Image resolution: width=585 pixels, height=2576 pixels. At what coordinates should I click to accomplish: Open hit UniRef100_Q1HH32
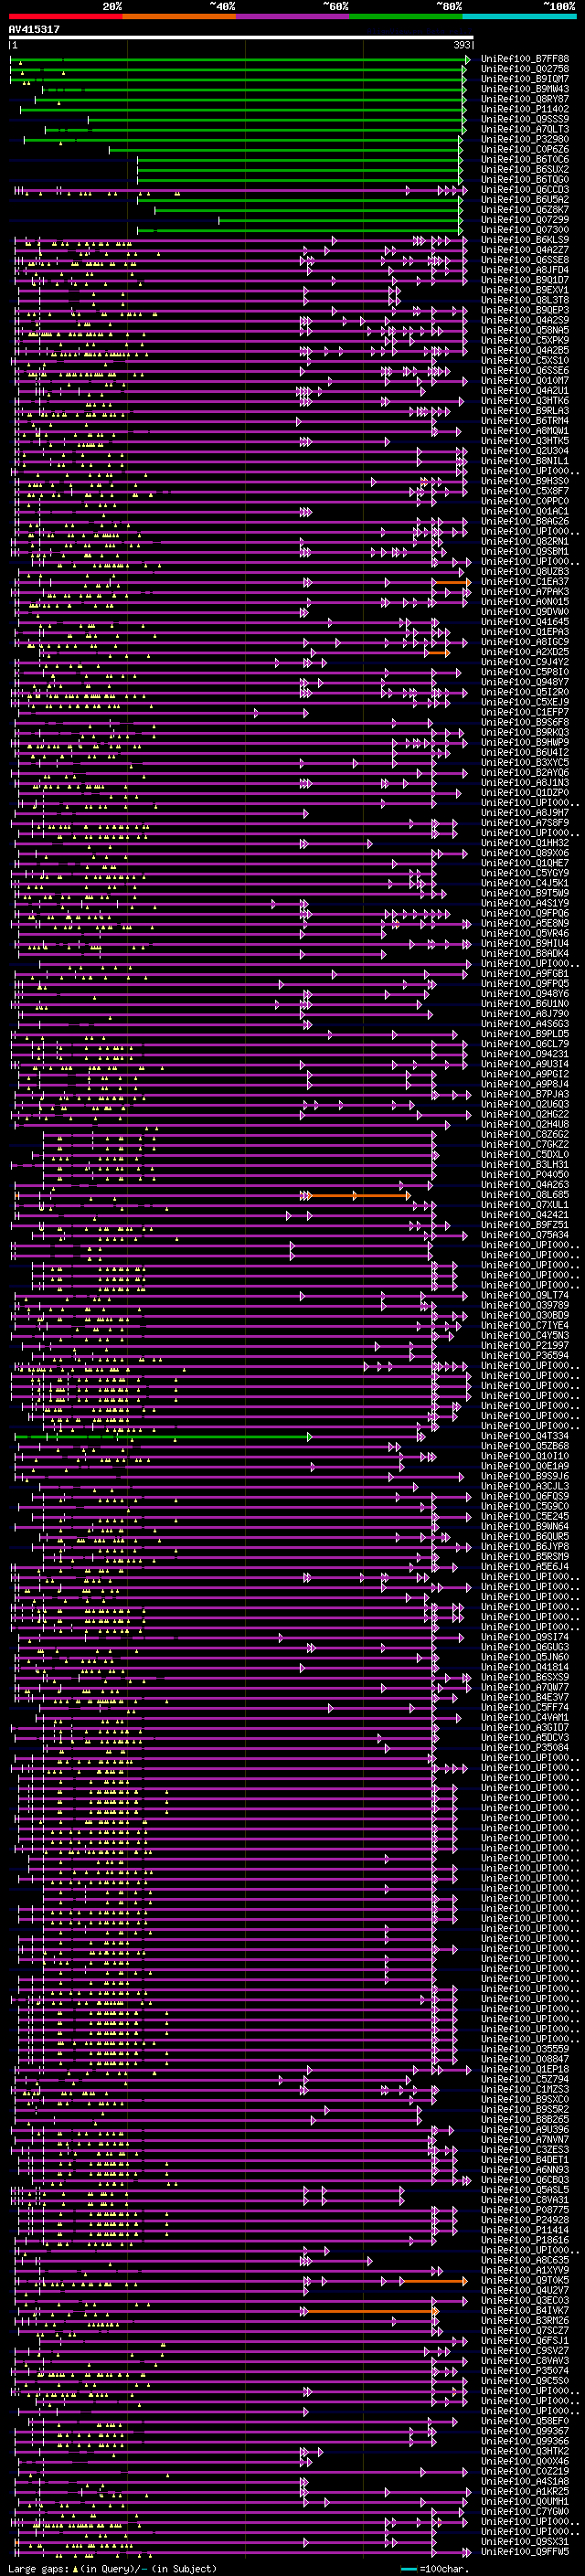pos(525,843)
